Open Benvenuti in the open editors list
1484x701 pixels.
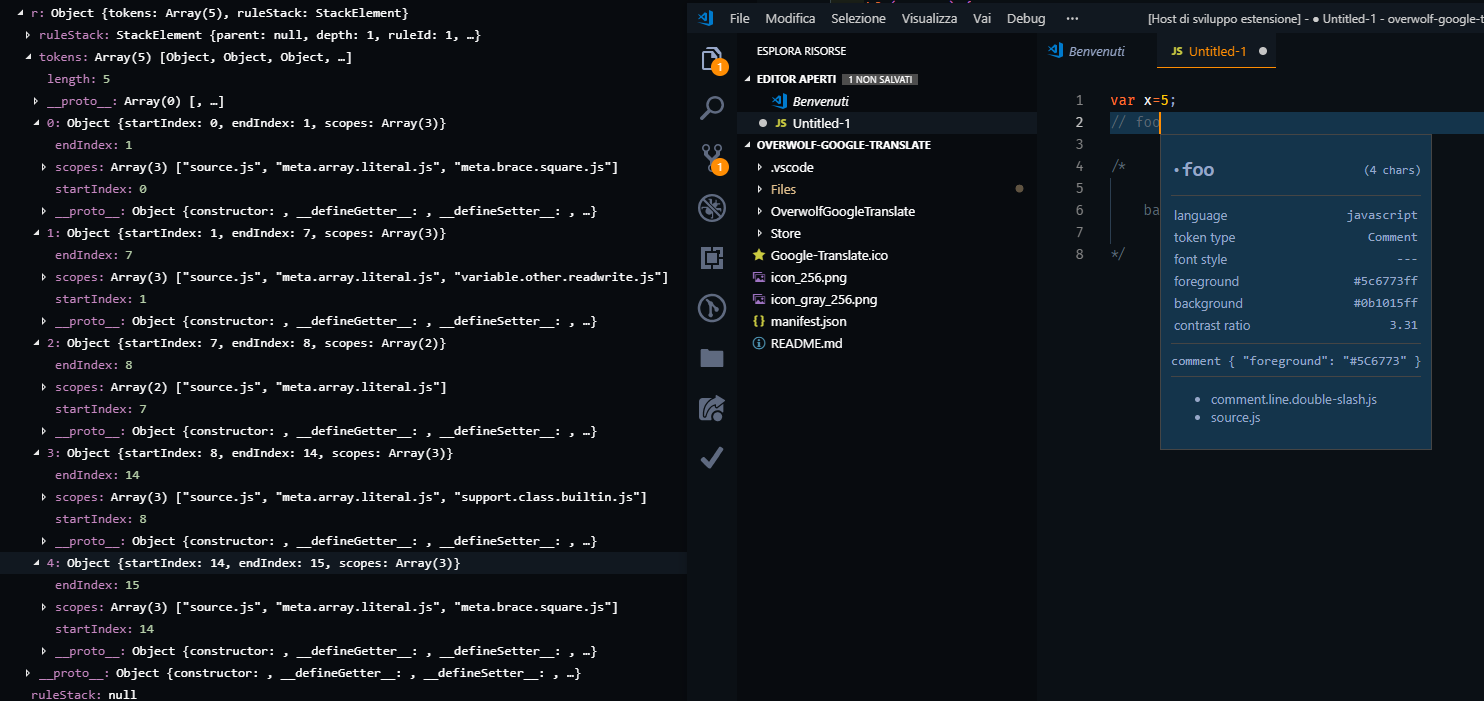click(x=820, y=101)
